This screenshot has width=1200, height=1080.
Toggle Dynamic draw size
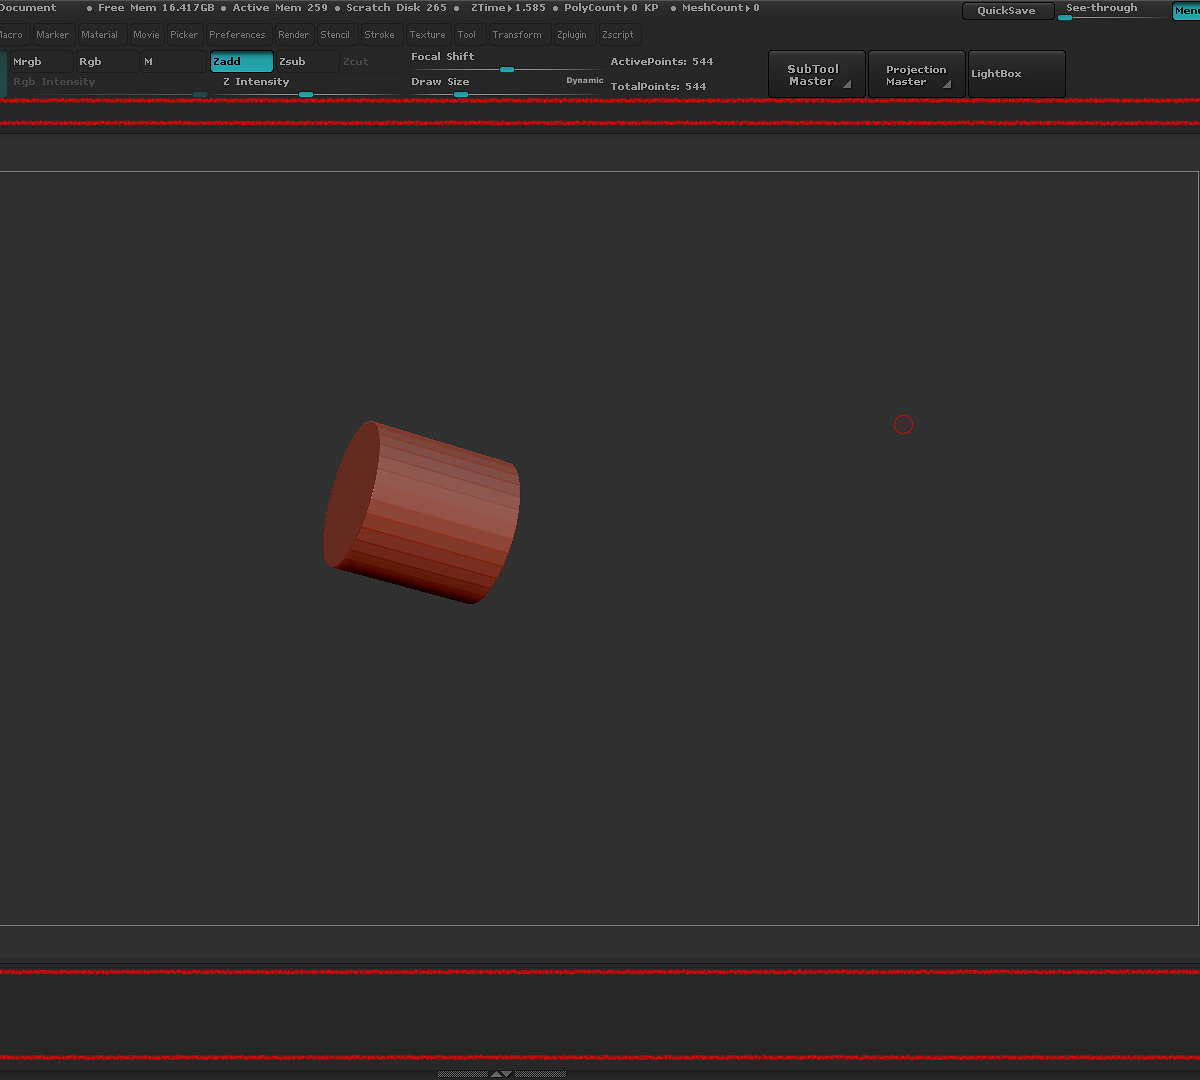(585, 81)
